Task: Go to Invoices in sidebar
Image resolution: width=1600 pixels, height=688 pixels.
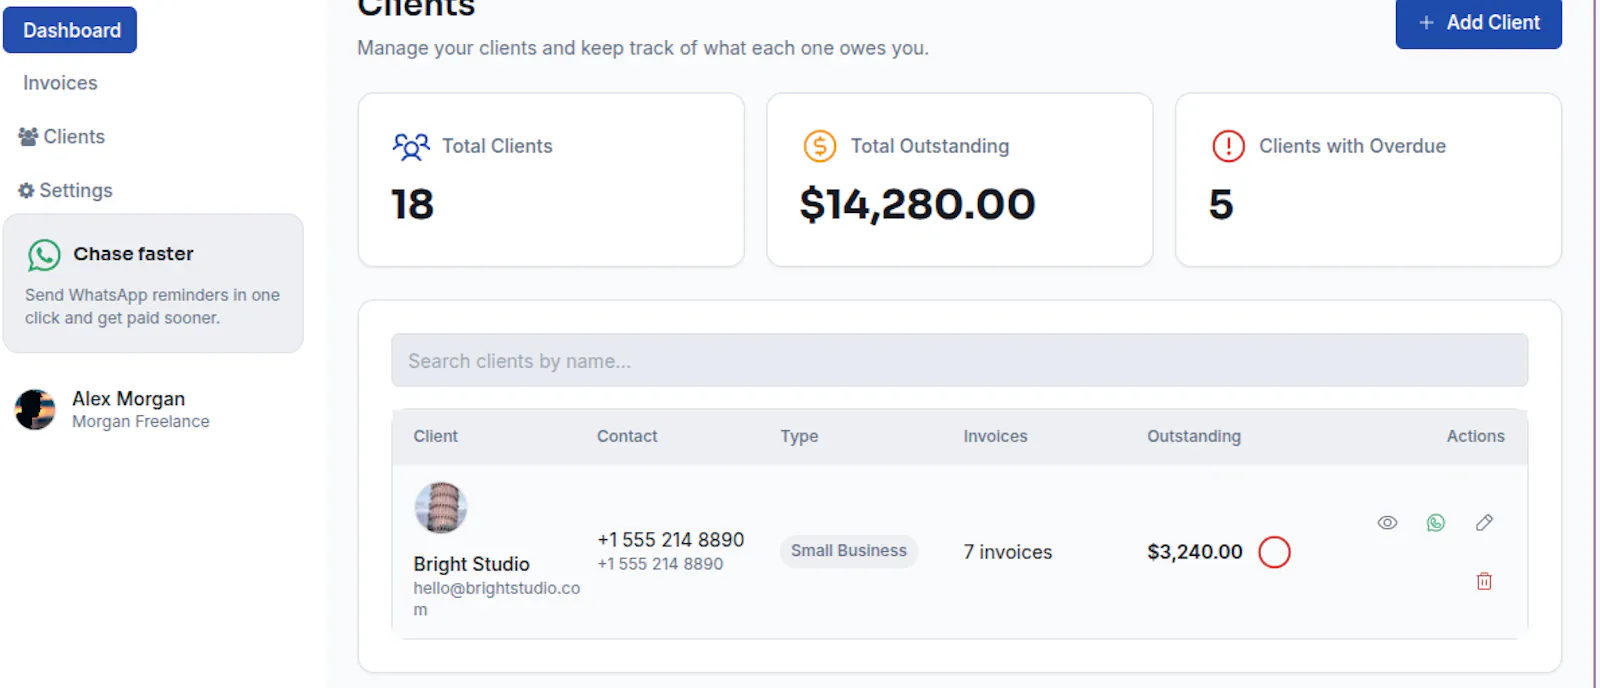Action: point(60,83)
